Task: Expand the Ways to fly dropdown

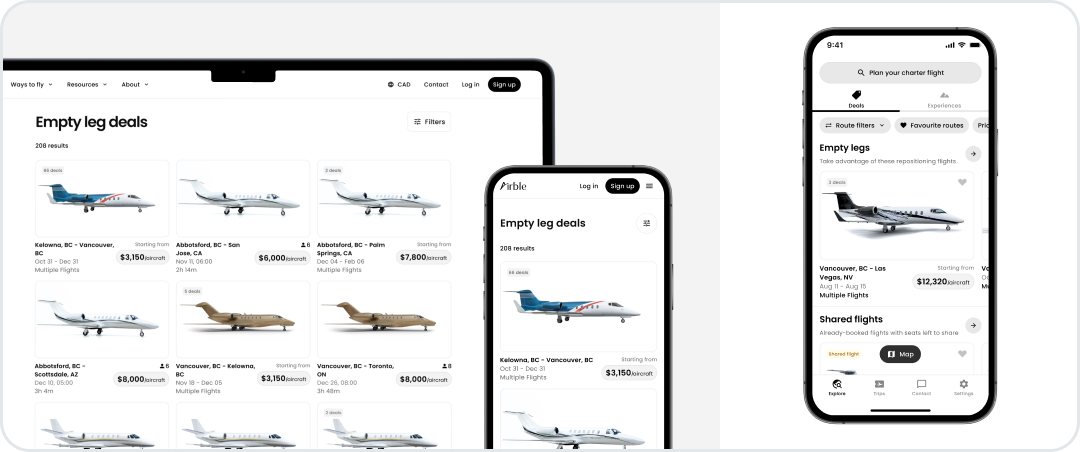Action: (32, 85)
